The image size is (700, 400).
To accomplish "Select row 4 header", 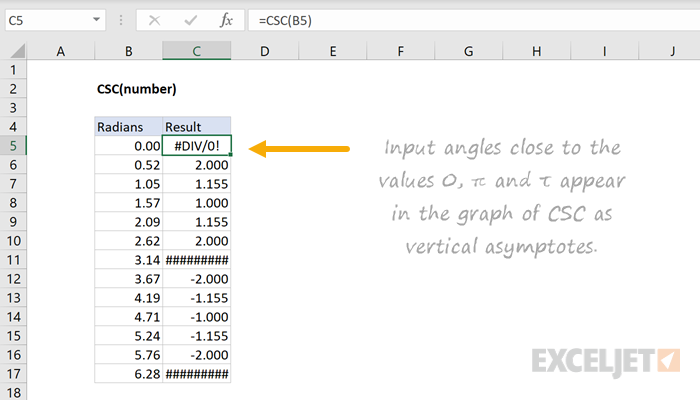I will coord(13,127).
